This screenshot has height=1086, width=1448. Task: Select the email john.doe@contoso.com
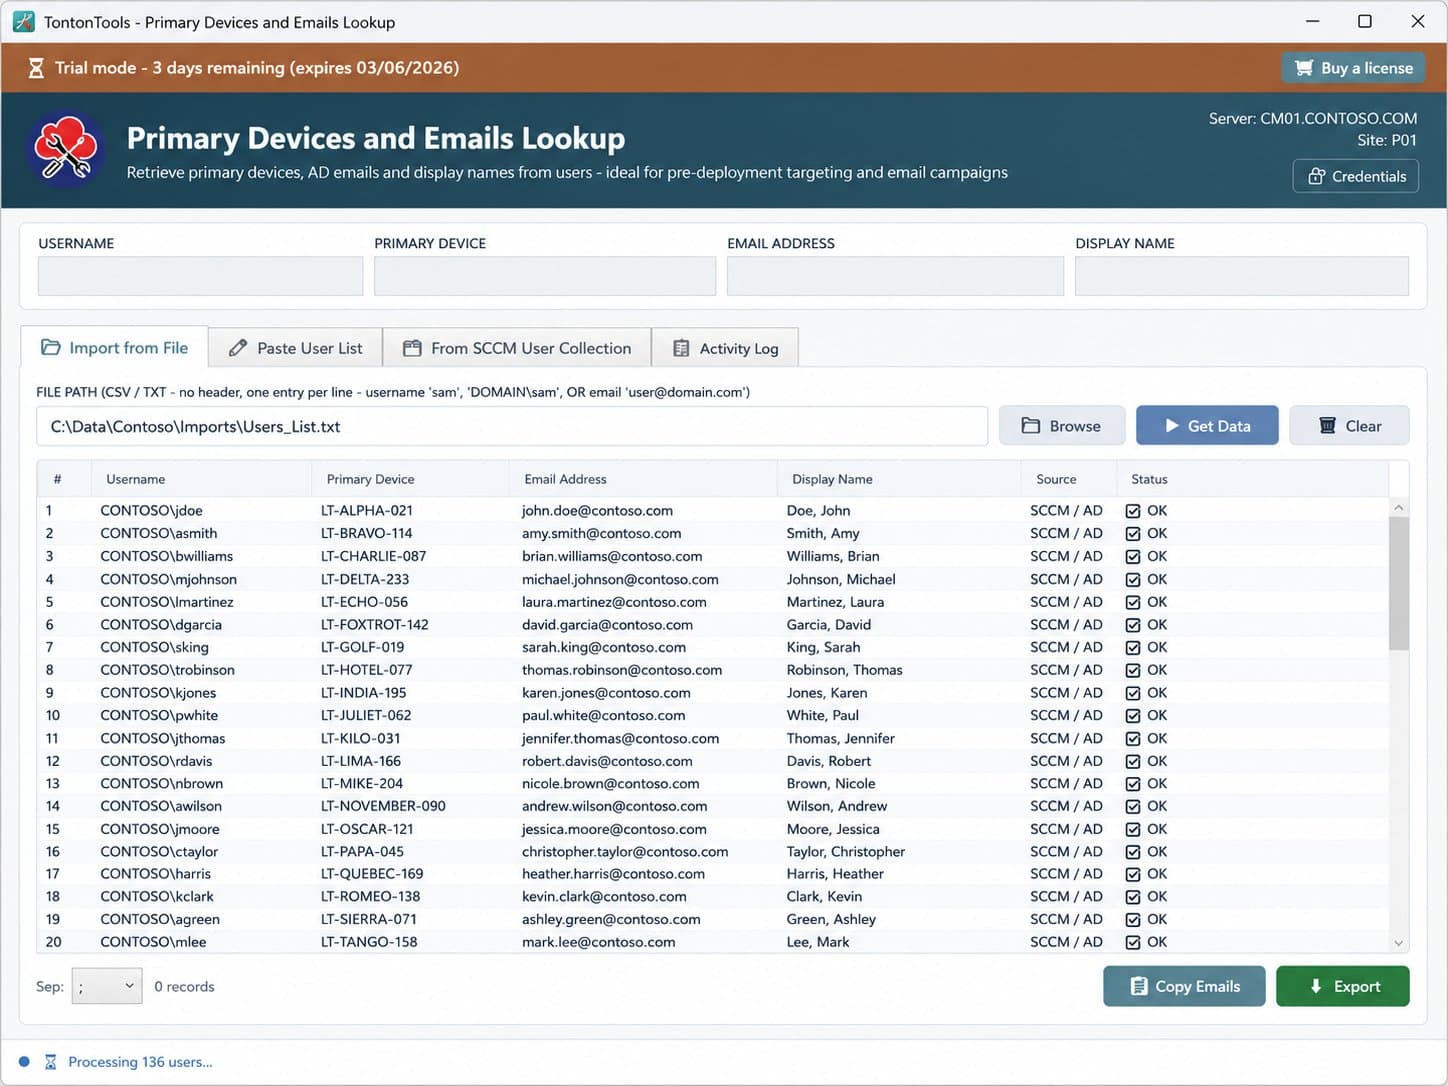597,511
